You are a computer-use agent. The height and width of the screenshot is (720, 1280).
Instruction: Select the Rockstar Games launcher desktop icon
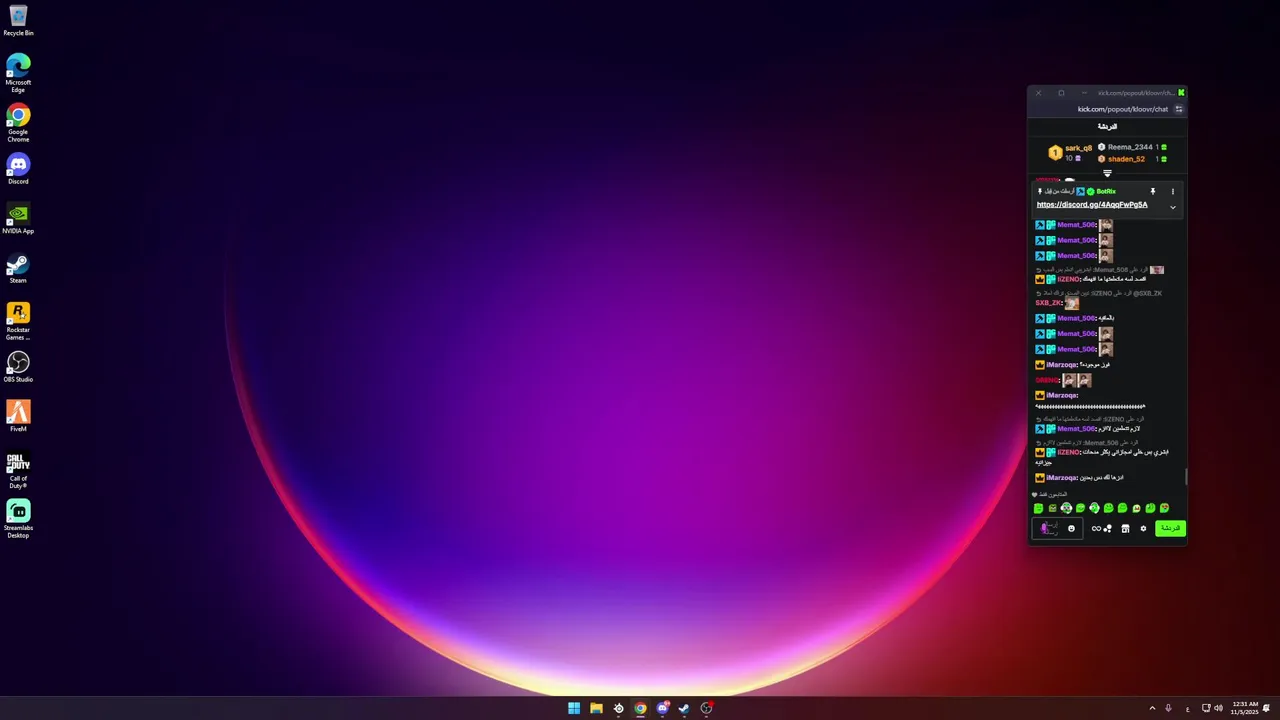tap(18, 321)
